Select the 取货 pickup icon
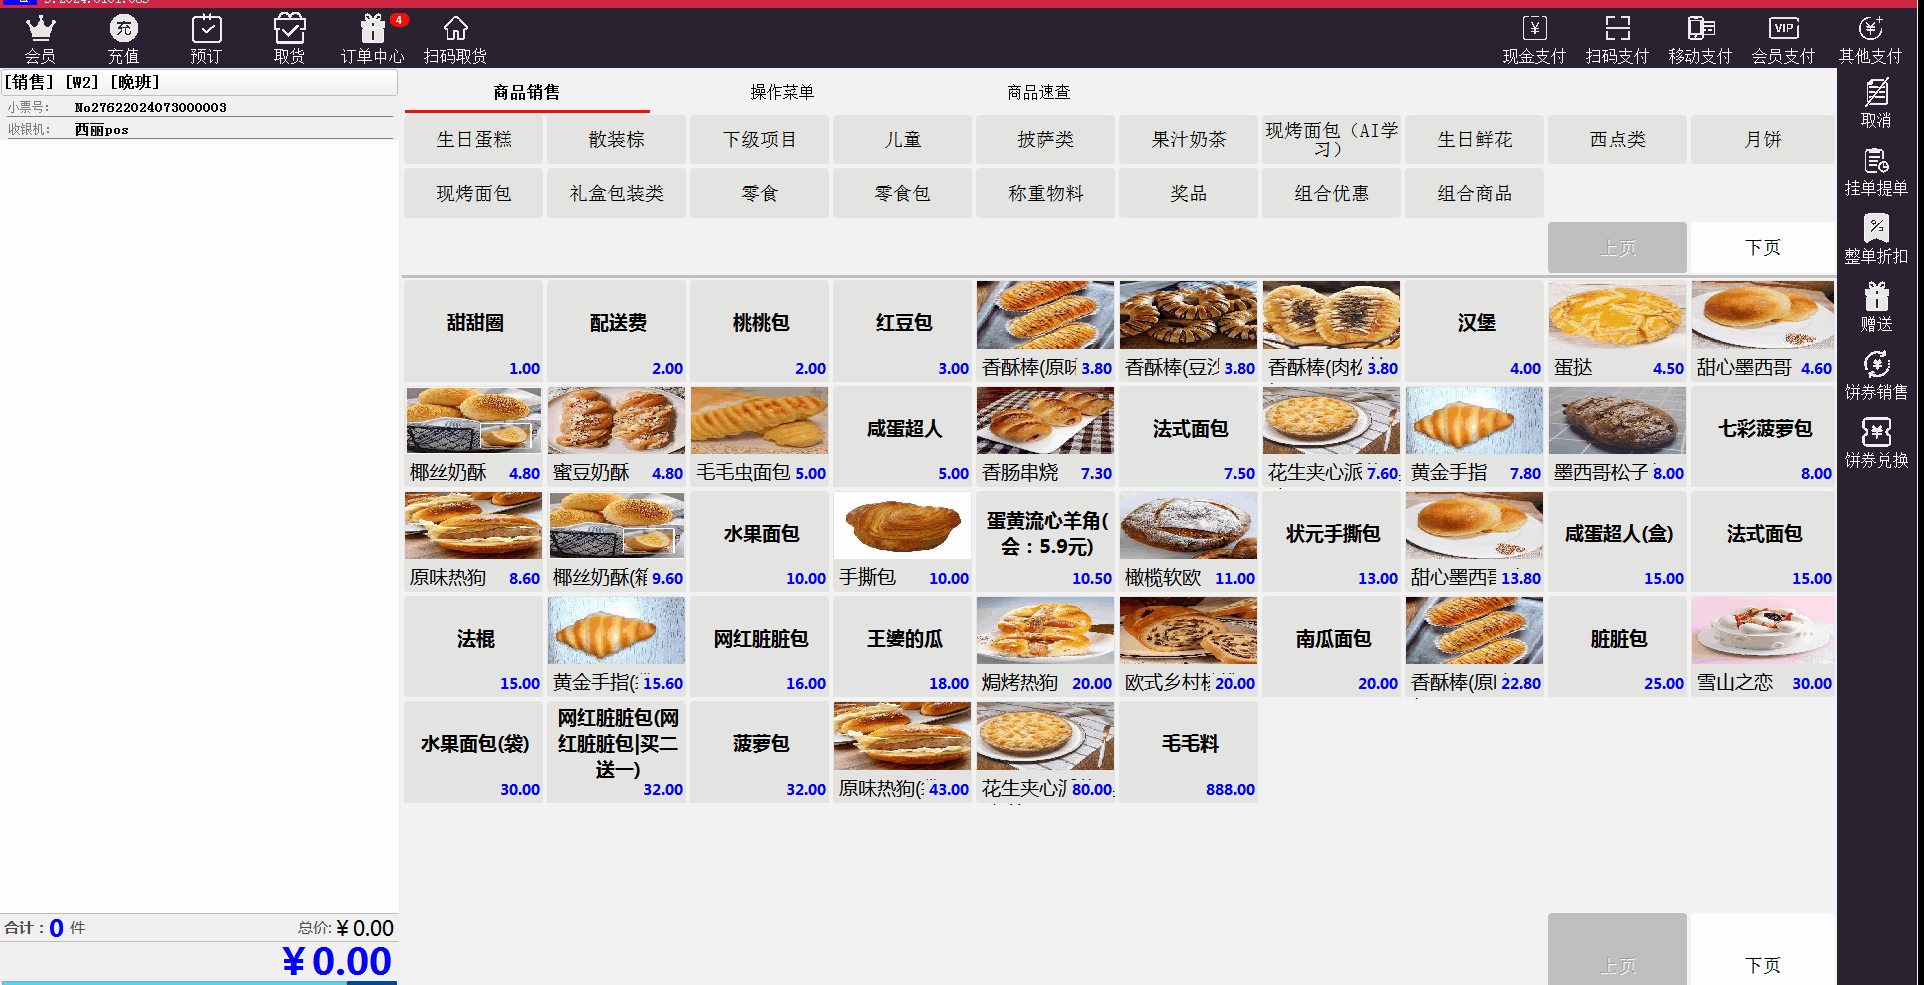 coord(289,39)
